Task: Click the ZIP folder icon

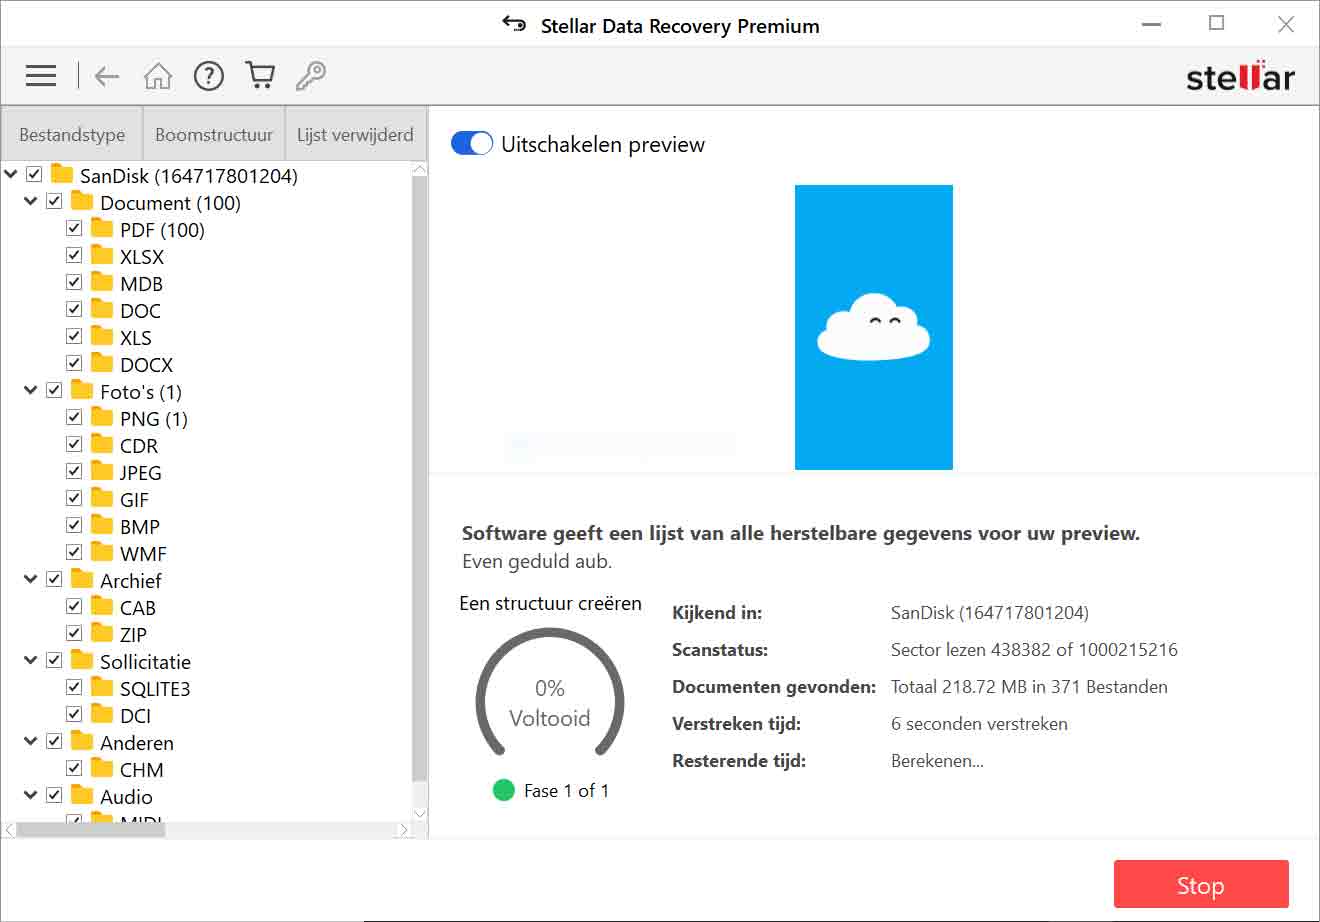Action: pos(102,633)
